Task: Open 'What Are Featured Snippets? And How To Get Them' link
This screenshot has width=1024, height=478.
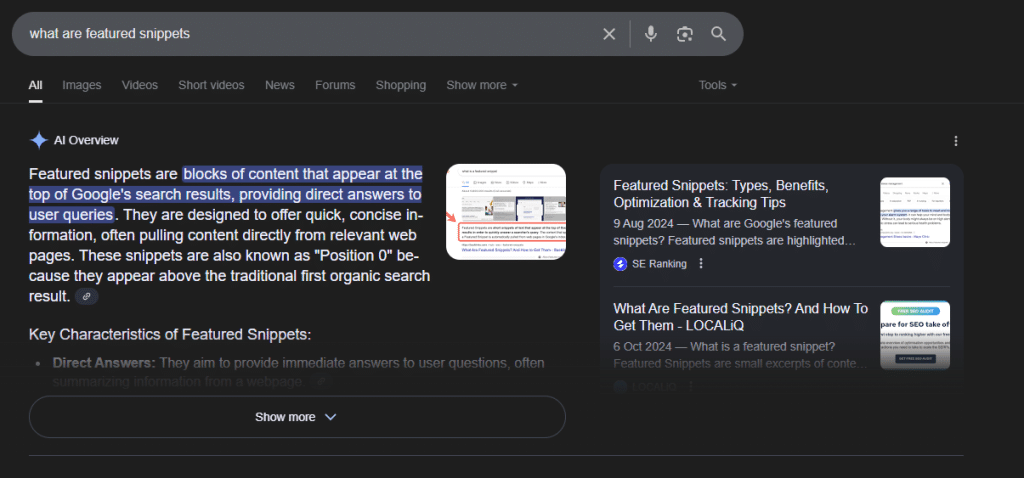Action: (x=741, y=317)
